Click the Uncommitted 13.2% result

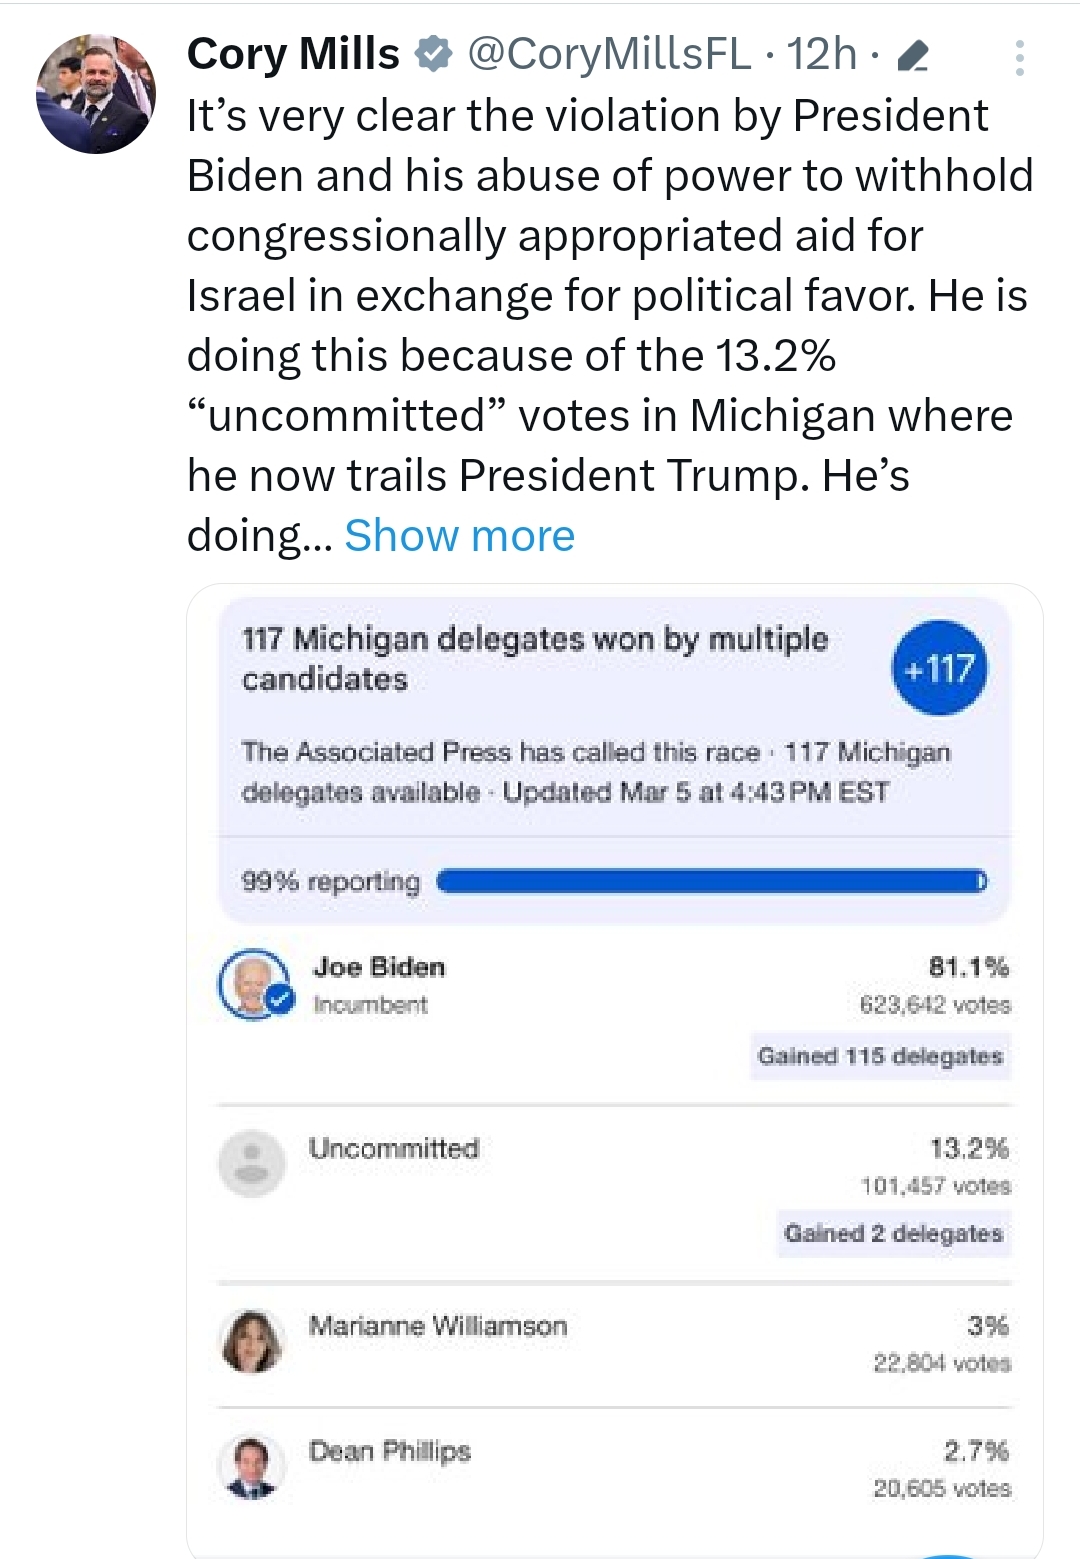(x=968, y=1148)
